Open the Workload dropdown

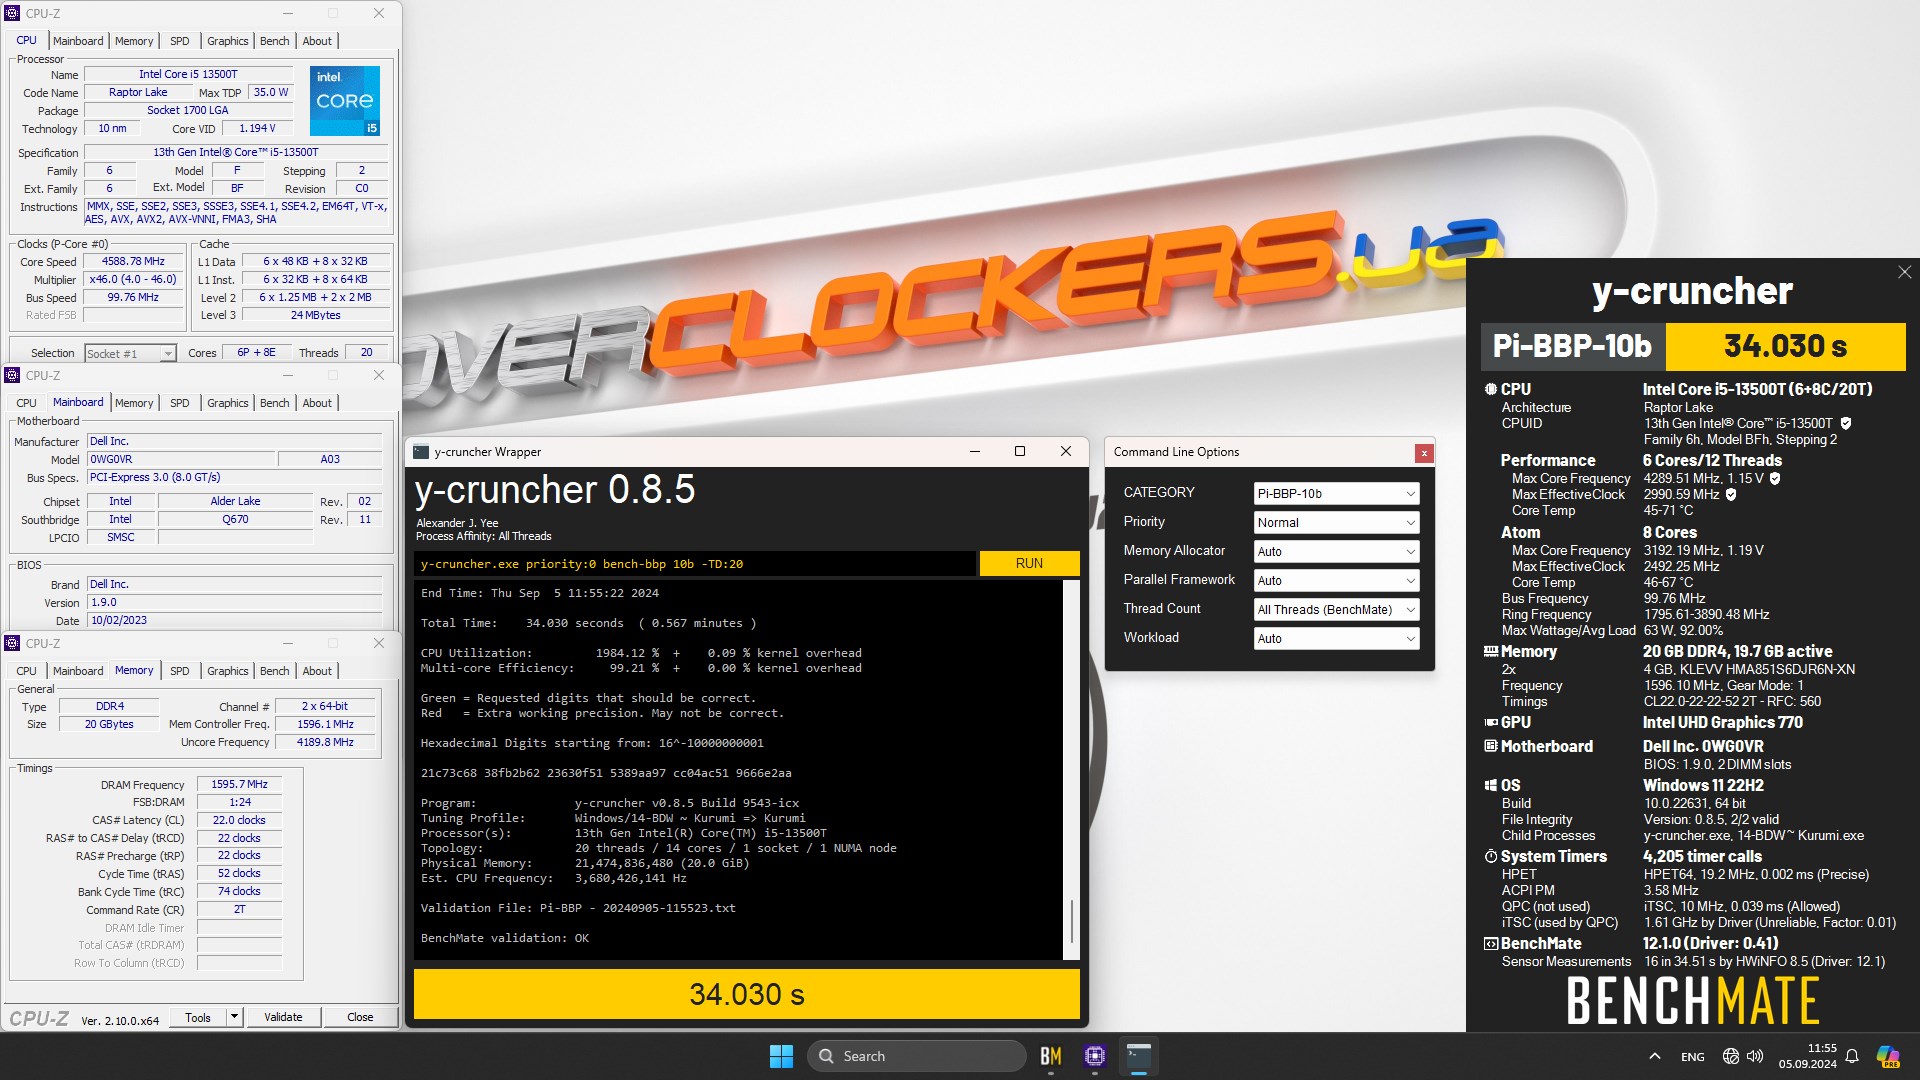1336,638
